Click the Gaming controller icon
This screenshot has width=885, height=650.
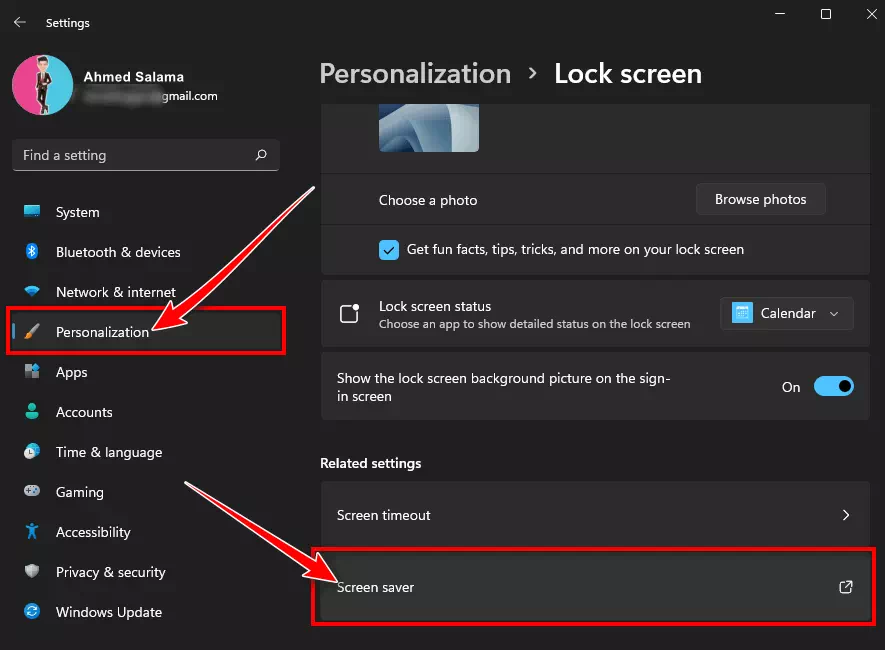point(32,491)
